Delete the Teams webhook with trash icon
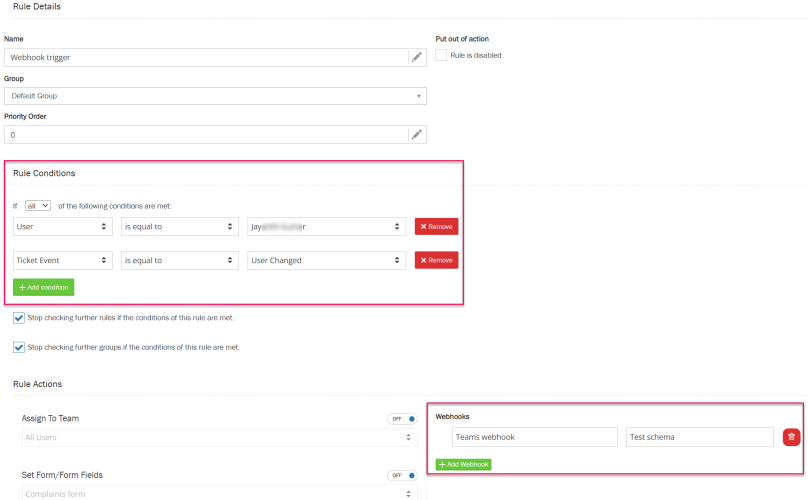 click(791, 437)
